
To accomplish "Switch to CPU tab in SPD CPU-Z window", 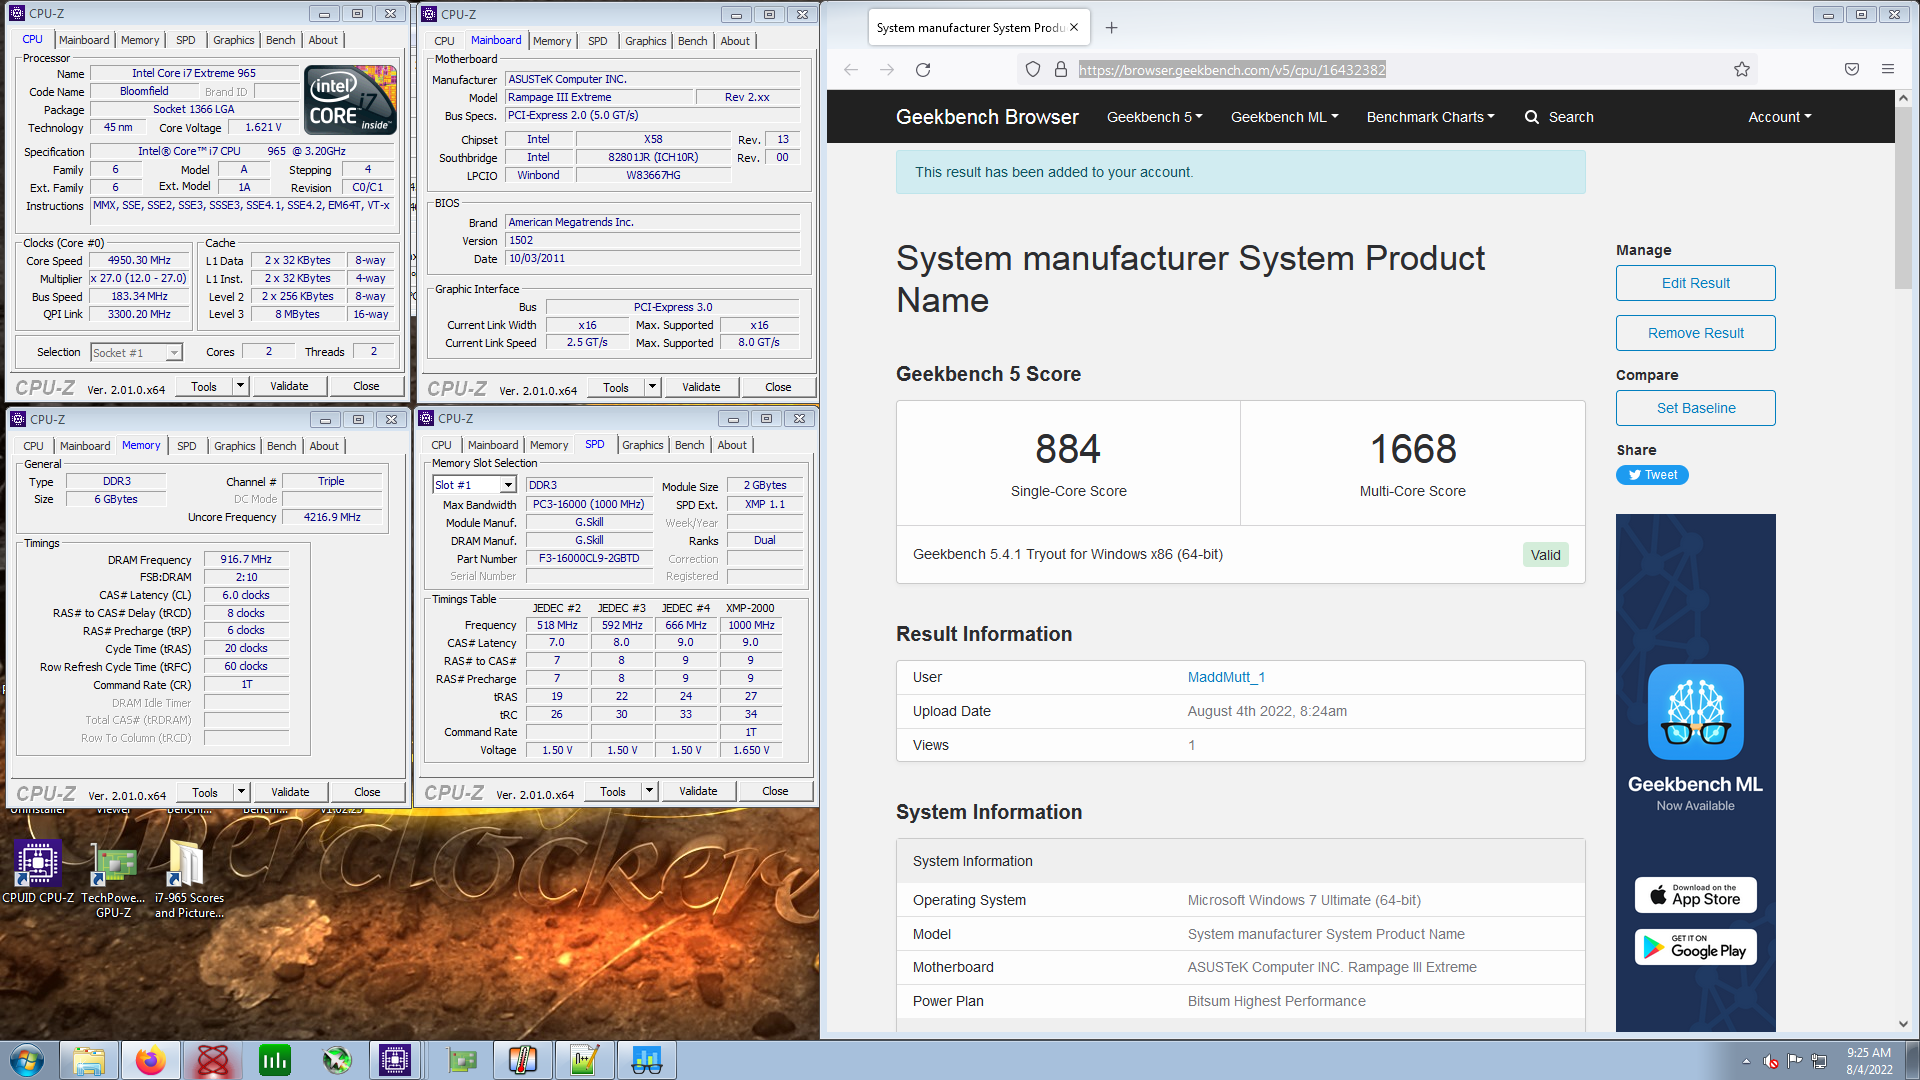I will (441, 445).
